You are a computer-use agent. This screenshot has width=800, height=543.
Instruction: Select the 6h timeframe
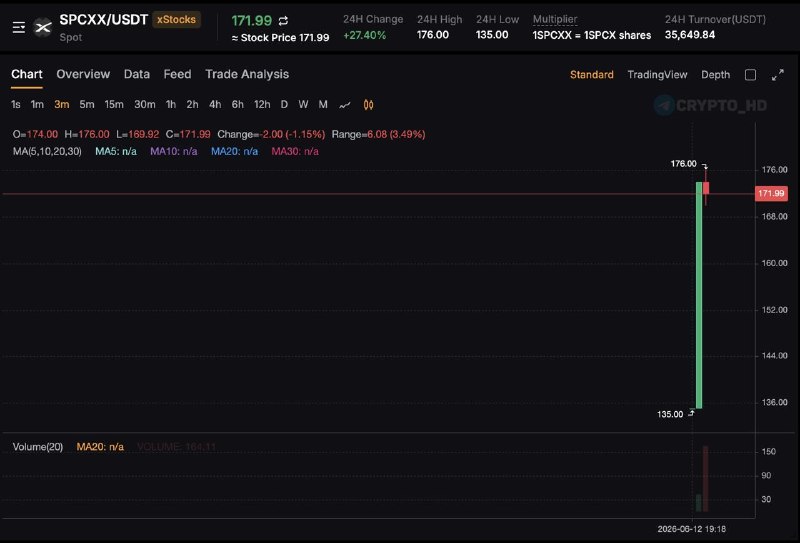pyautogui.click(x=237, y=105)
